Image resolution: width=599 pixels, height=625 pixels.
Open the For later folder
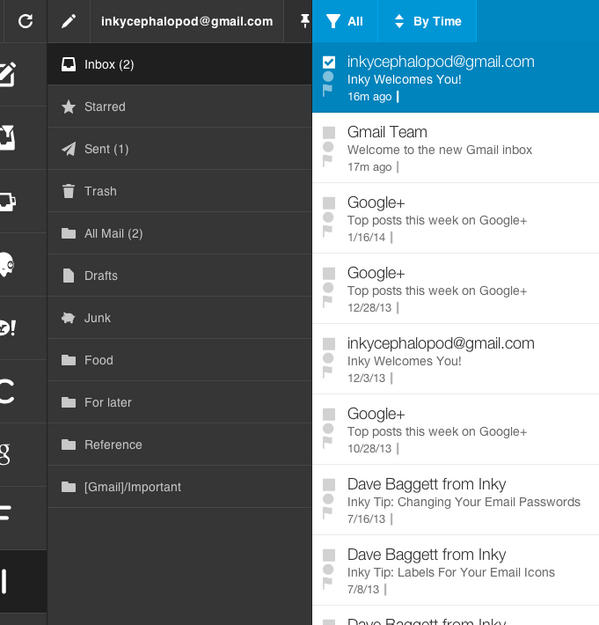pyautogui.click(x=179, y=402)
